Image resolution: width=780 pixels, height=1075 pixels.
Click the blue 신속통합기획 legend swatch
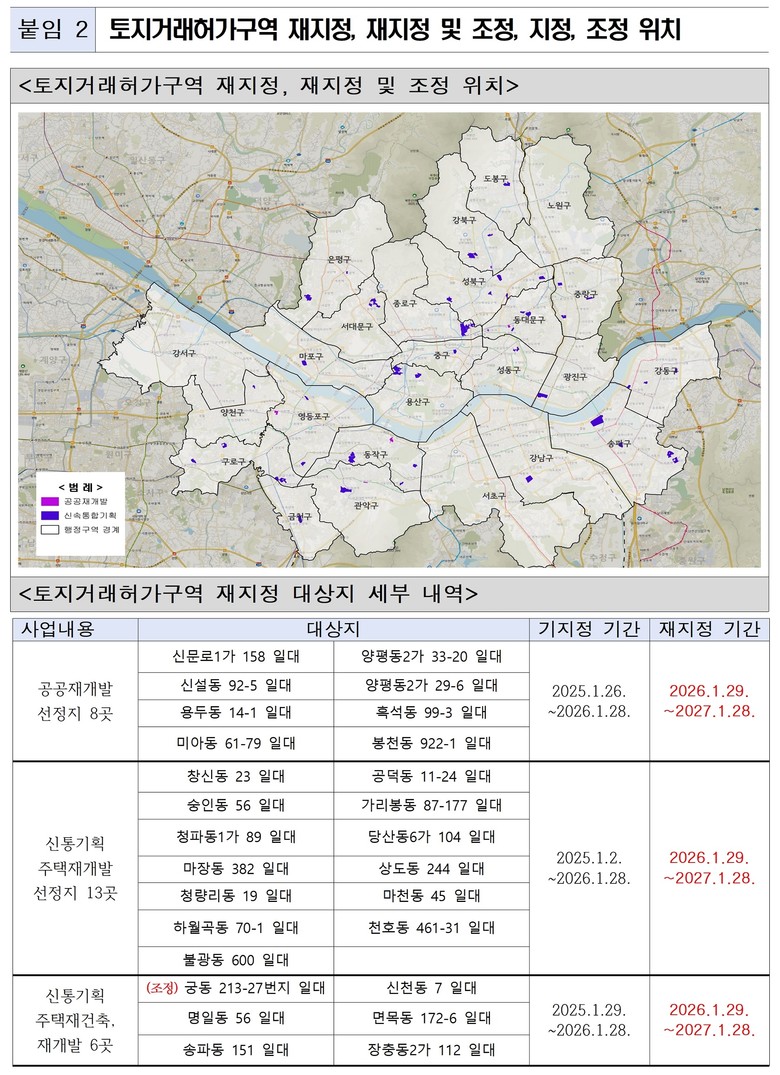point(49,513)
